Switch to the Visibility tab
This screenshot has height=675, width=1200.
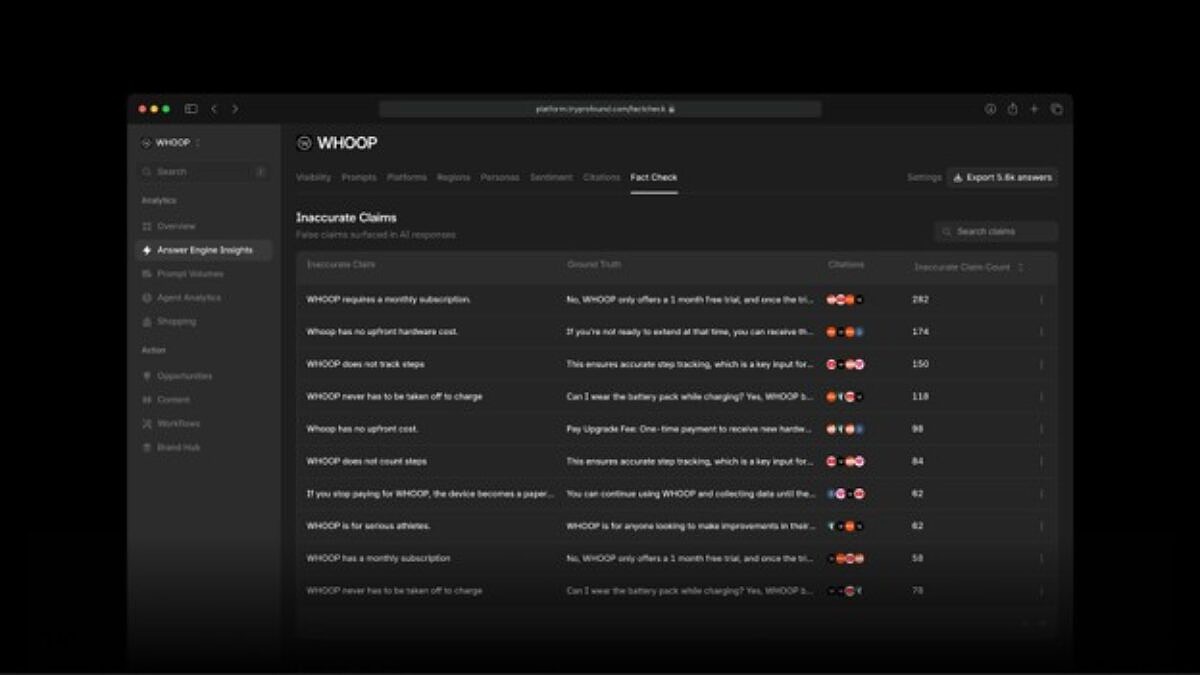coord(313,177)
